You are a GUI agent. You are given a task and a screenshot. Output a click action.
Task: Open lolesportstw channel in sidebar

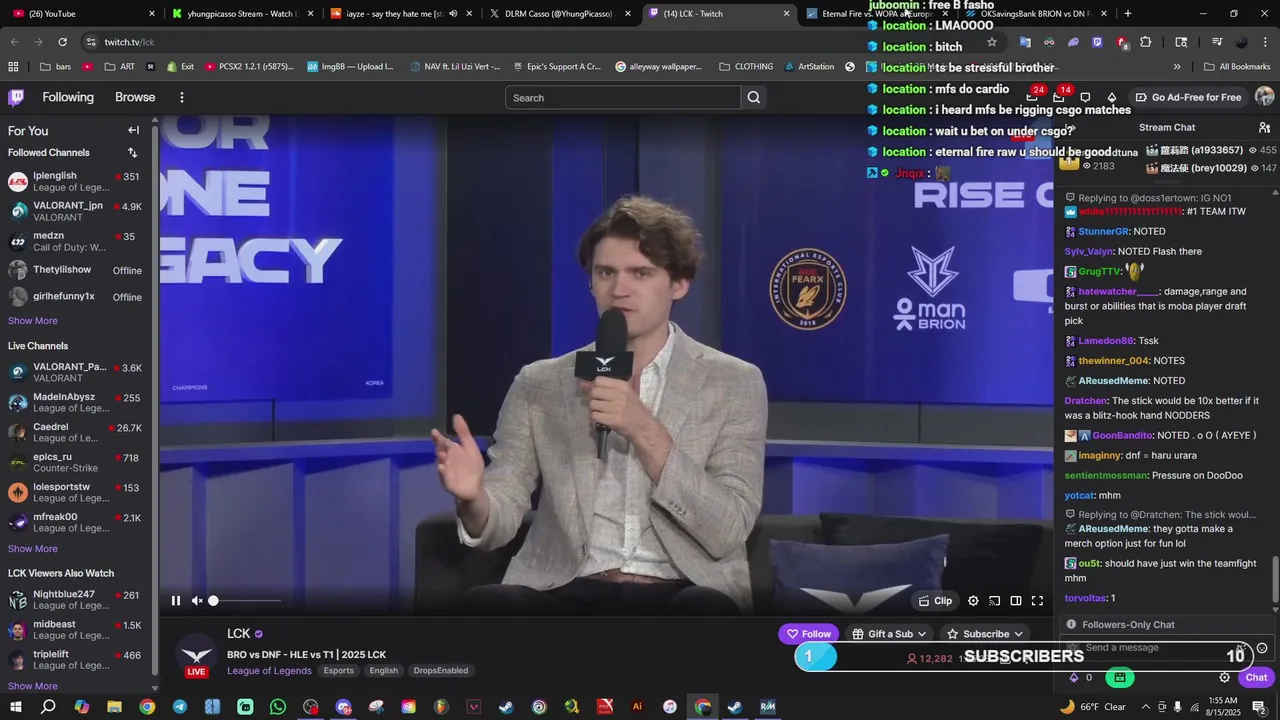[x=75, y=492]
